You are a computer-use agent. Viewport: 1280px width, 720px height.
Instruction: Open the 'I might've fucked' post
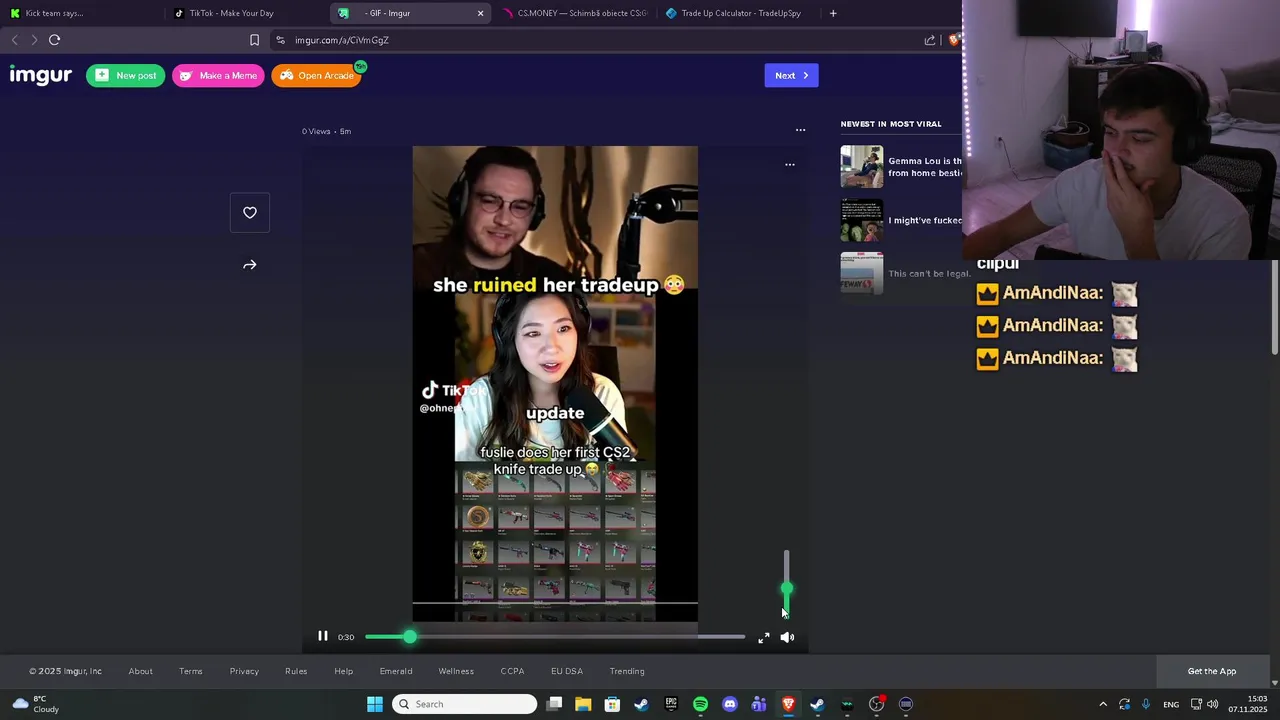coord(925,220)
